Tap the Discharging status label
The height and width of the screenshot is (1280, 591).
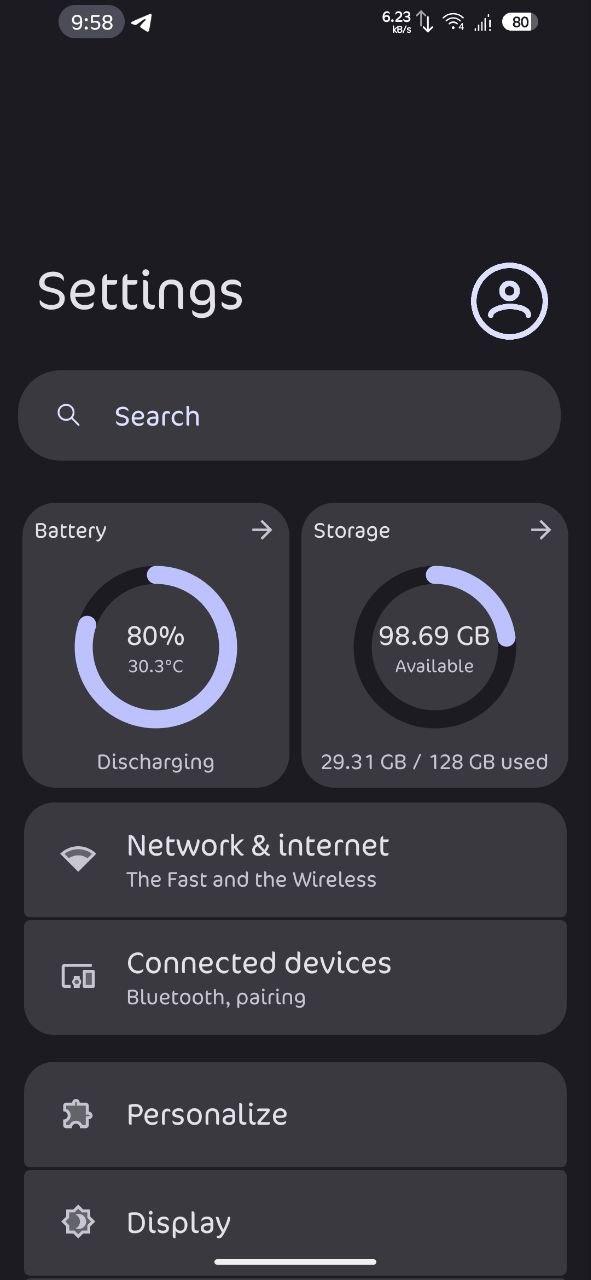click(156, 762)
